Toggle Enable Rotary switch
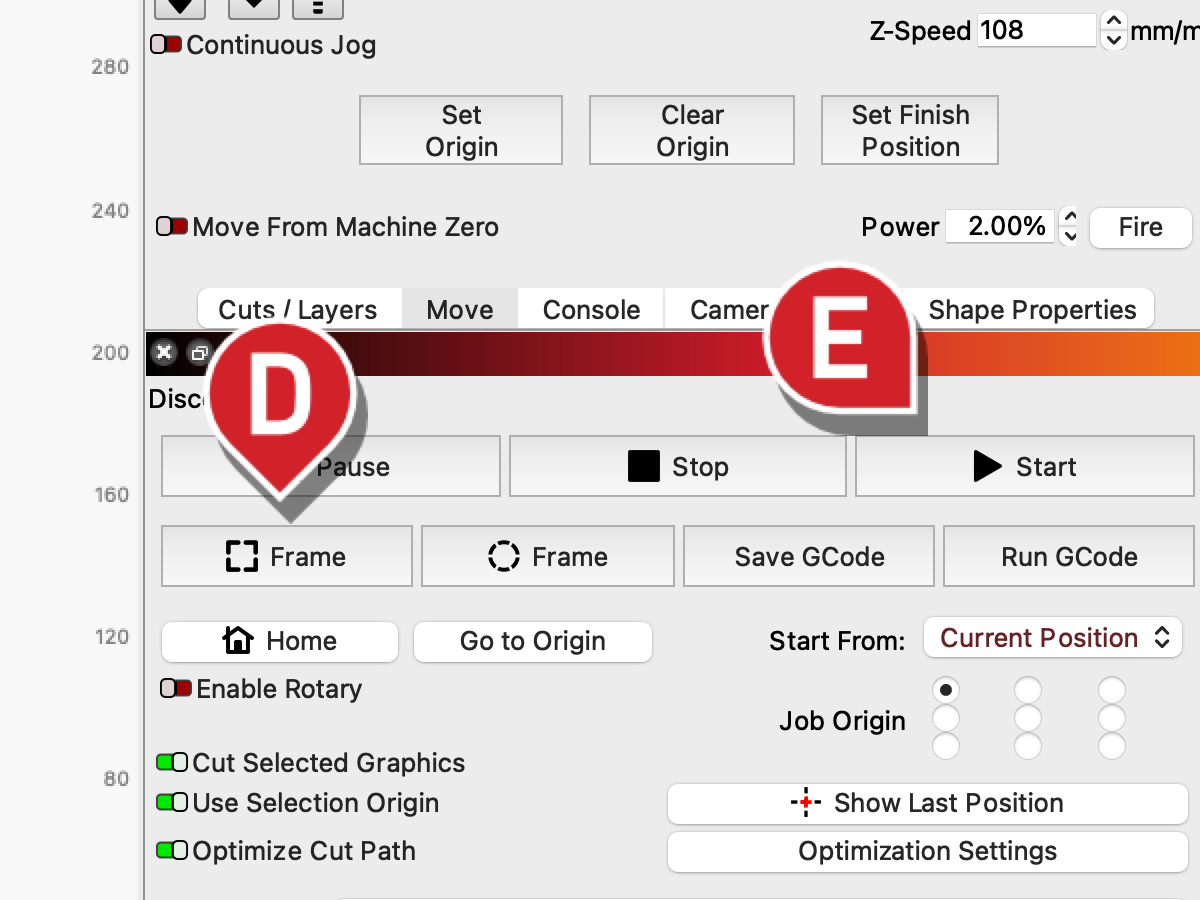The width and height of the screenshot is (1200, 900). point(176,689)
